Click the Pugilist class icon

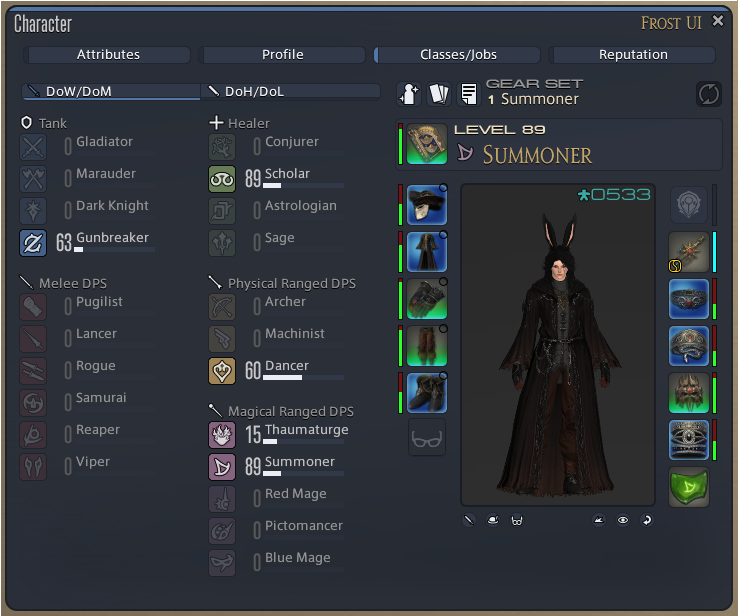pos(33,307)
